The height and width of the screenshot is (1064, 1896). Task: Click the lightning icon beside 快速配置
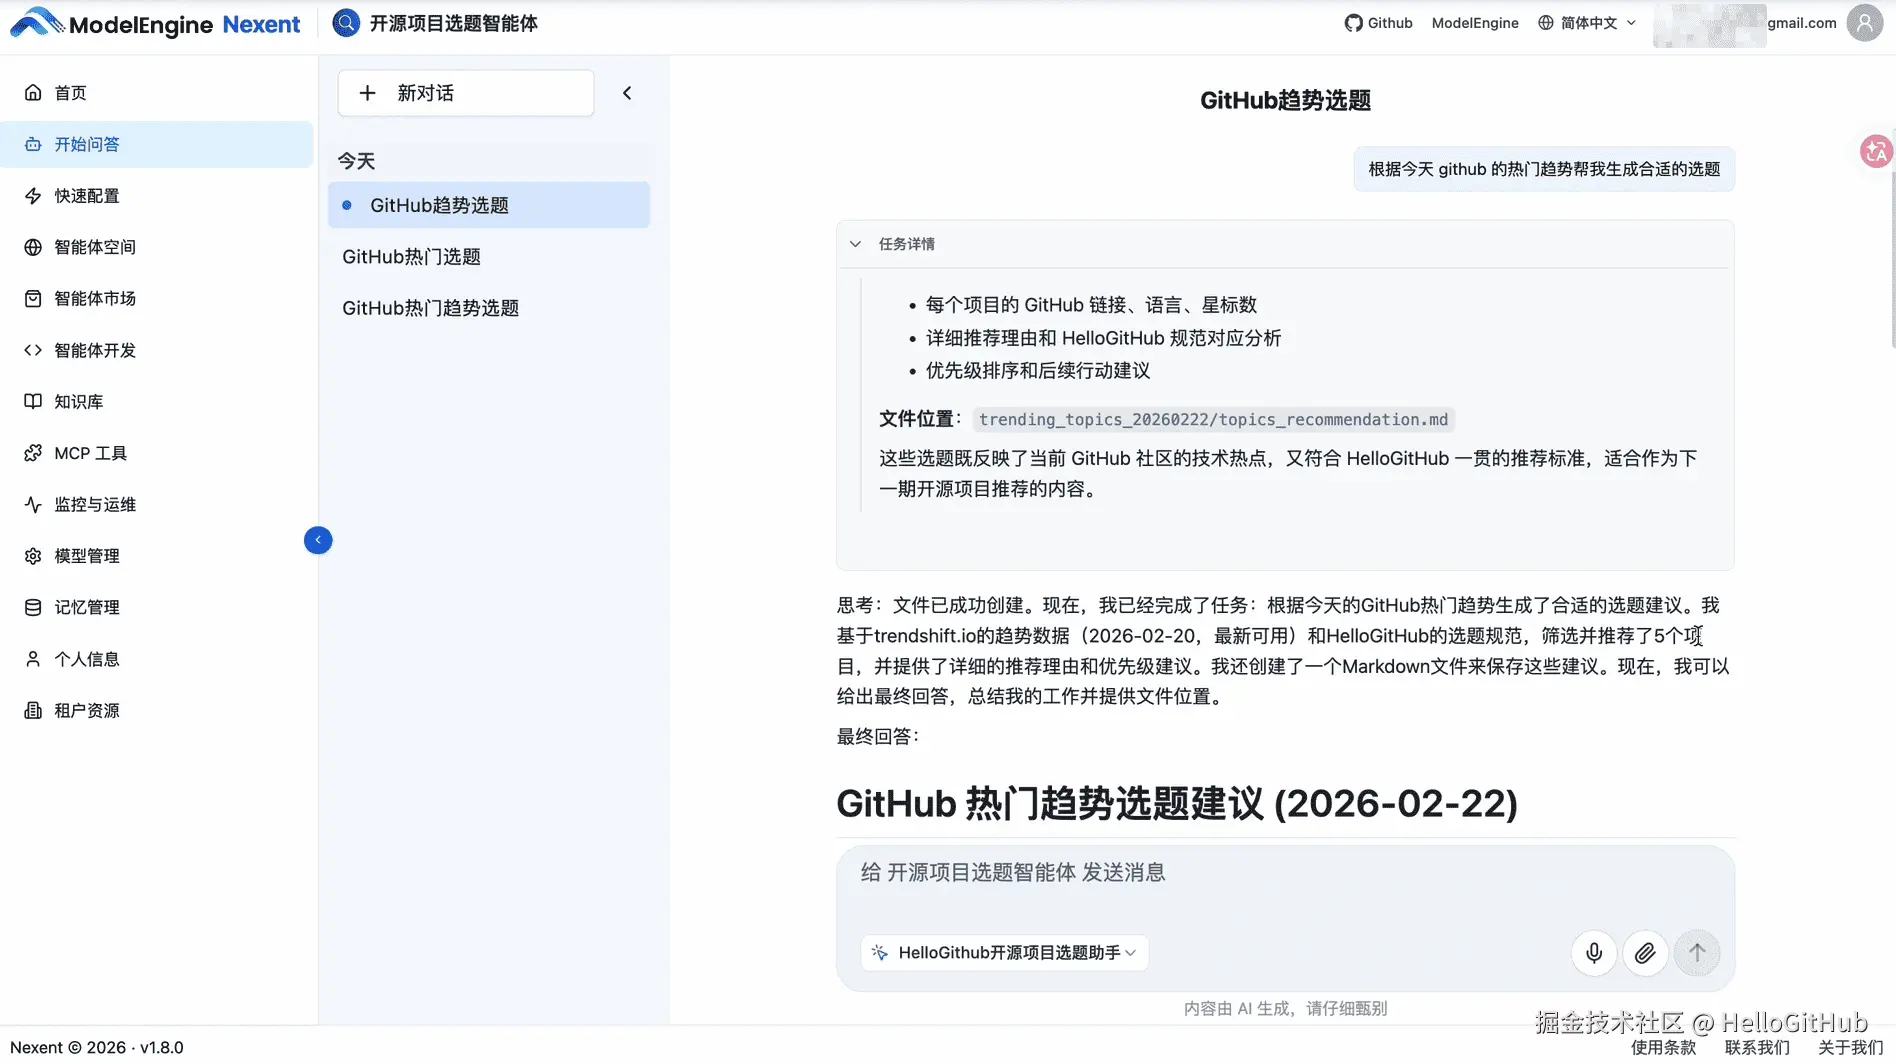pos(33,196)
